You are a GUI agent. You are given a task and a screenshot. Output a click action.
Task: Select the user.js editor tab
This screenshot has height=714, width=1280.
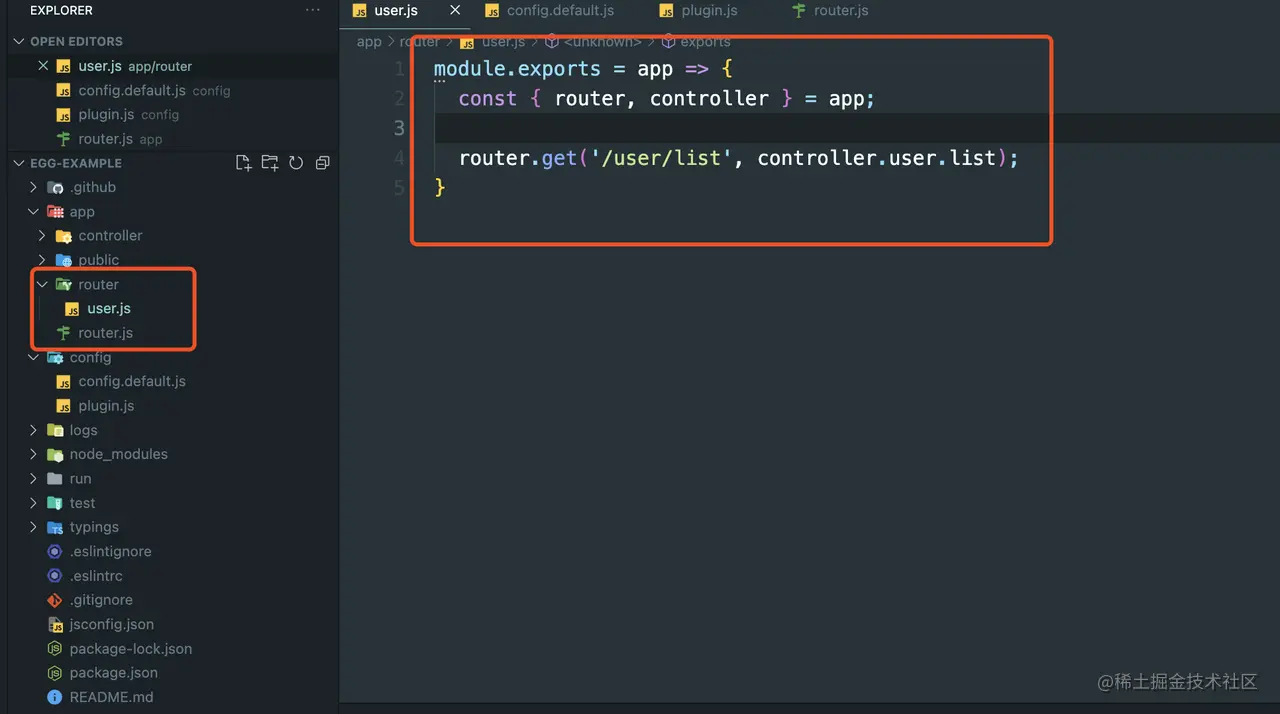(396, 11)
